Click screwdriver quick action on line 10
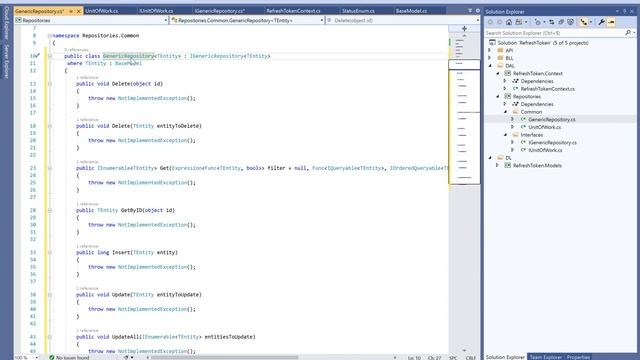640x360 pixels. [37, 56]
